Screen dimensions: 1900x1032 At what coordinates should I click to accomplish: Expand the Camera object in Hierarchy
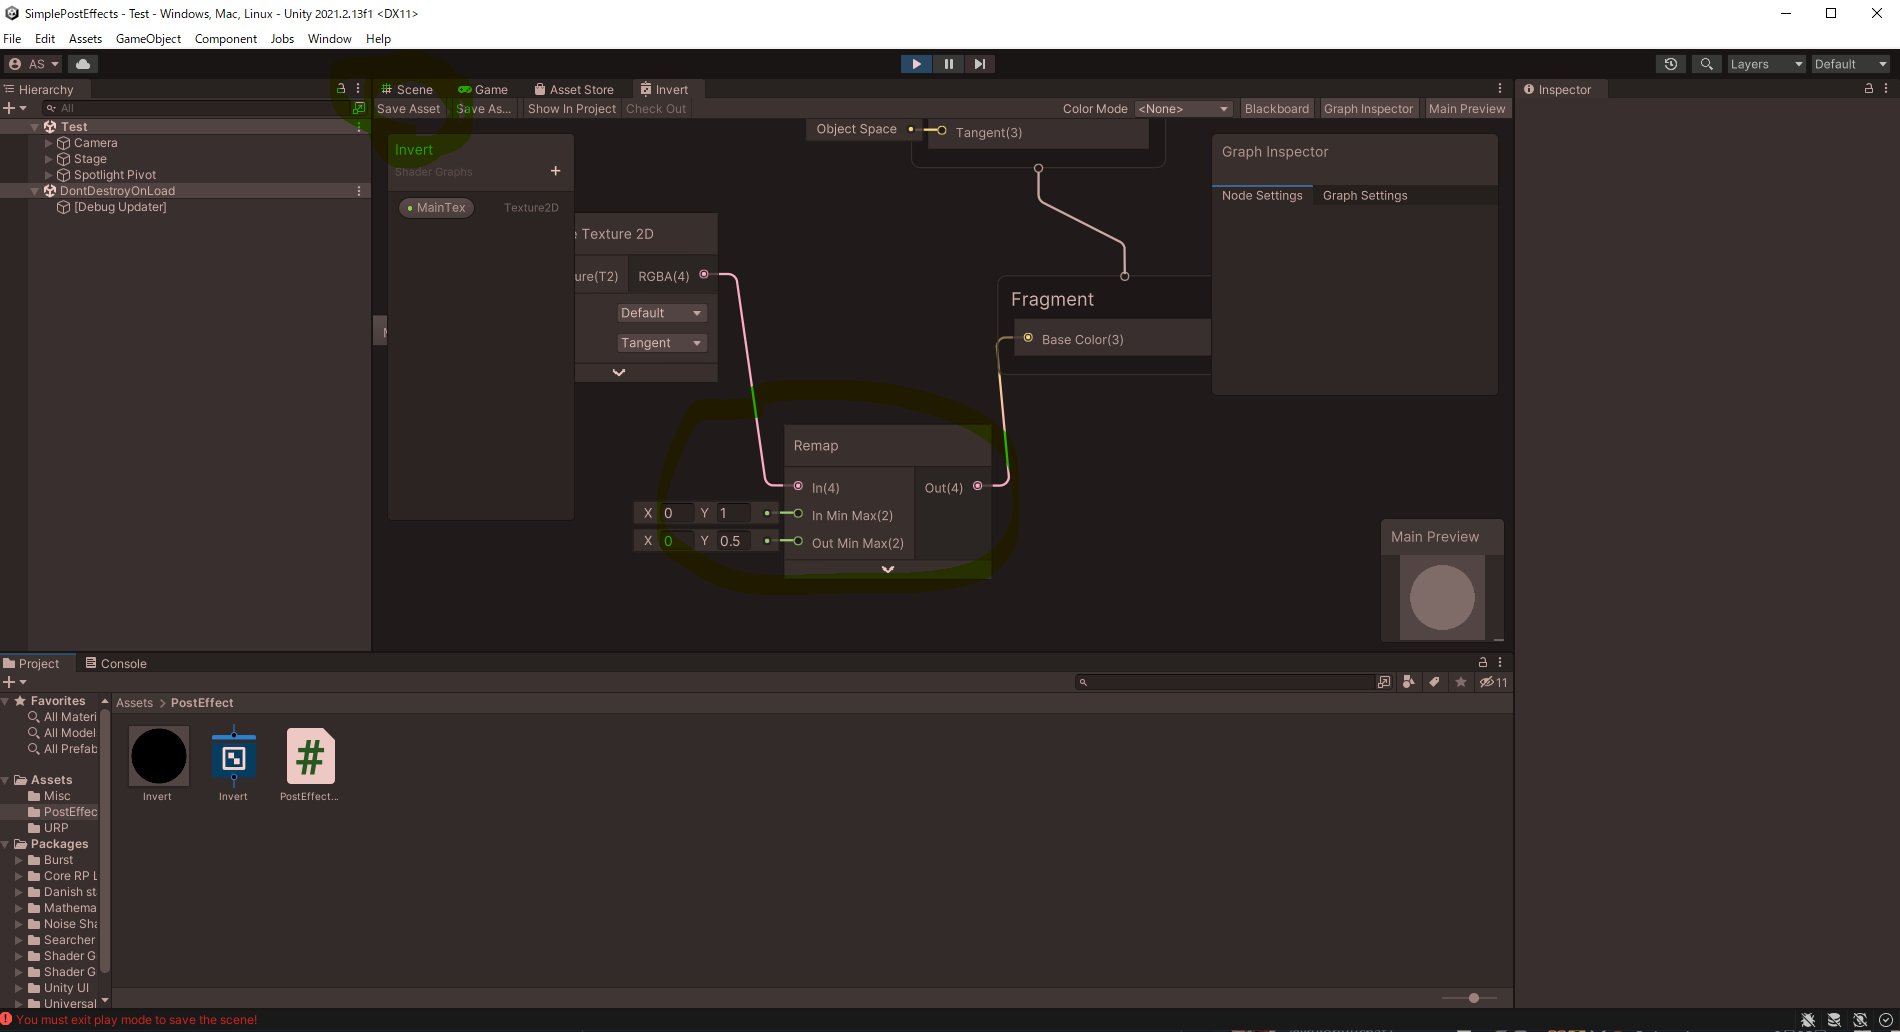coord(49,143)
